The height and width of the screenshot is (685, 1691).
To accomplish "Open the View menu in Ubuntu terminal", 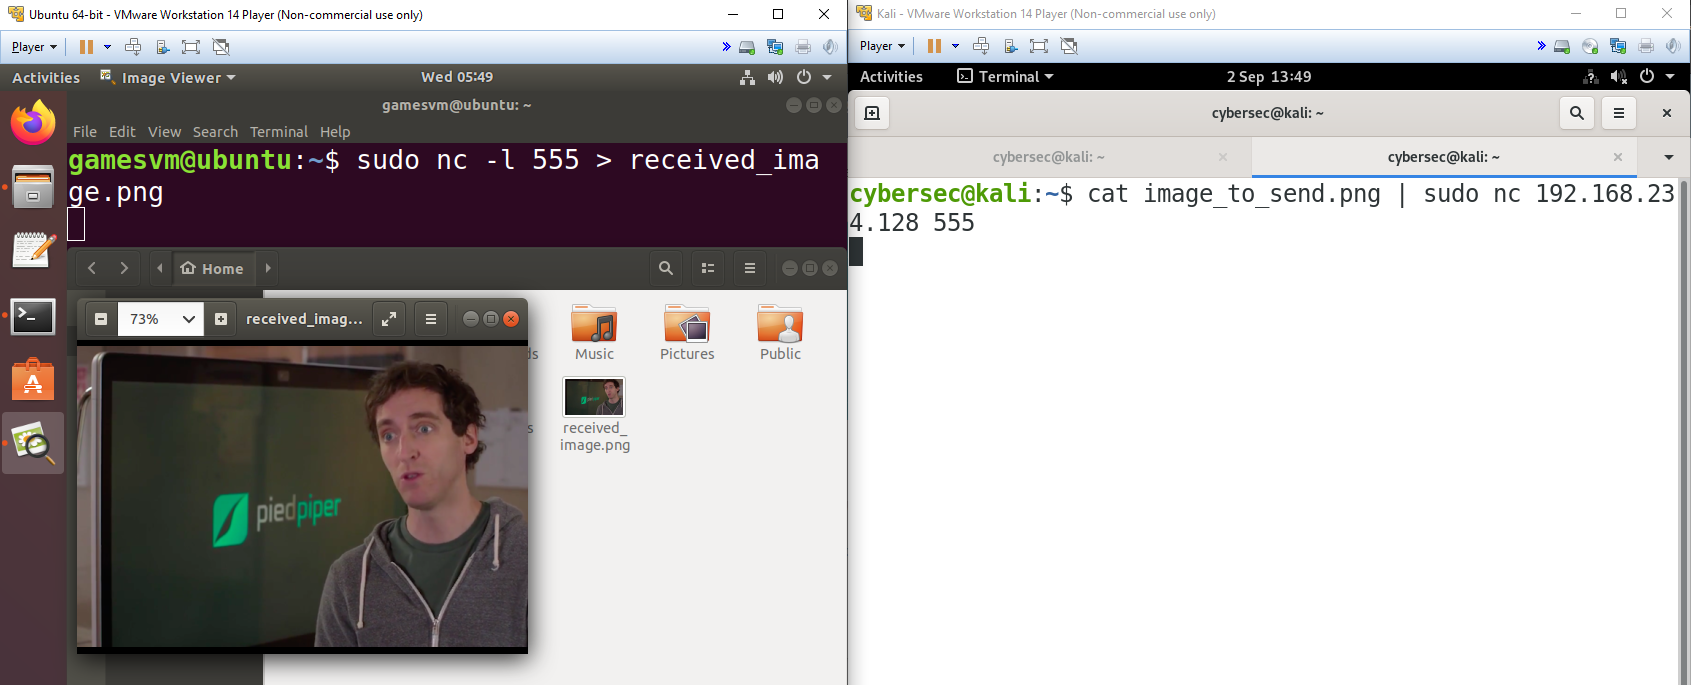I will 164,132.
